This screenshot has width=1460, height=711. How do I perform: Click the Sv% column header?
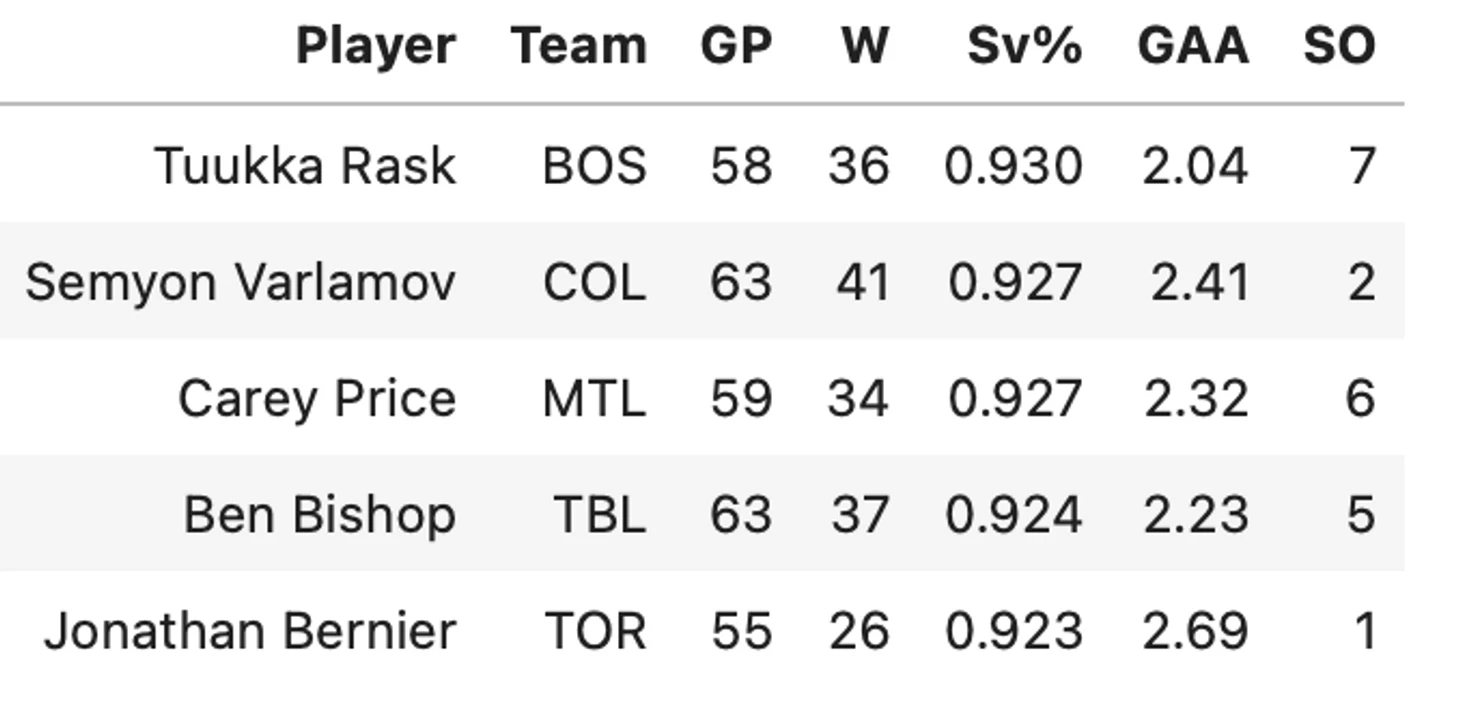pyautogui.click(x=1024, y=46)
